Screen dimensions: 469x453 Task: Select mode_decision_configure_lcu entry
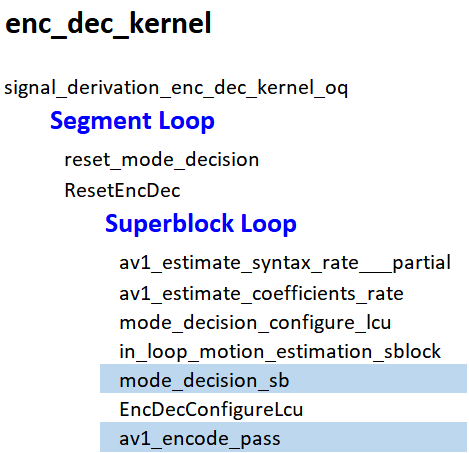255,323
